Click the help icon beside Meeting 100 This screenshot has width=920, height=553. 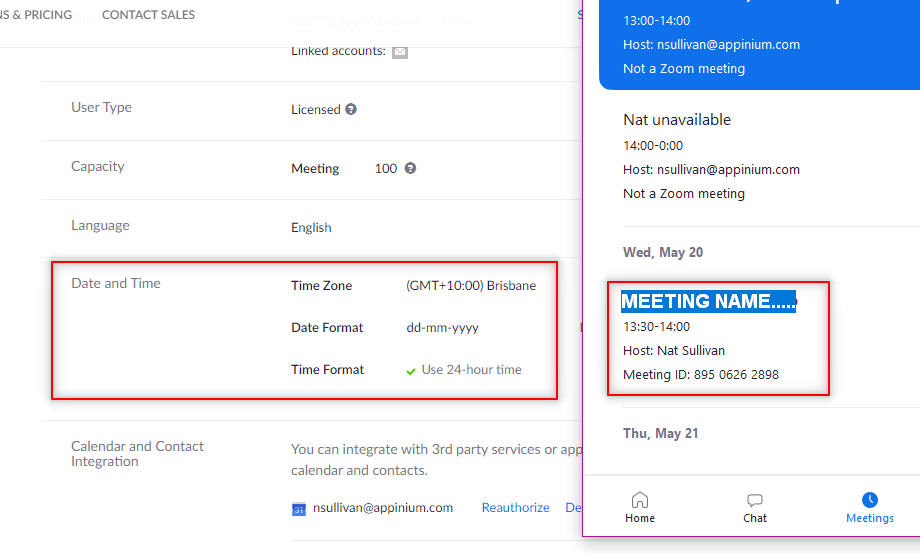pos(411,169)
